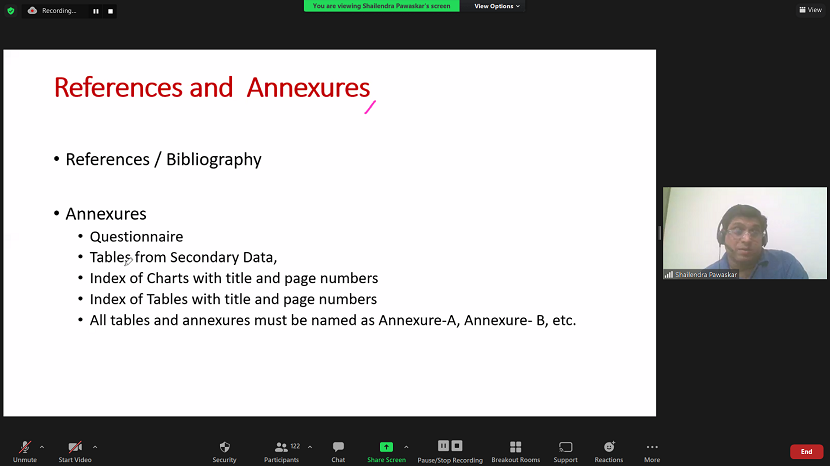Image resolution: width=830 pixels, height=466 pixels.
Task: Expand the arrow beside Share Screen
Action: click(x=406, y=447)
